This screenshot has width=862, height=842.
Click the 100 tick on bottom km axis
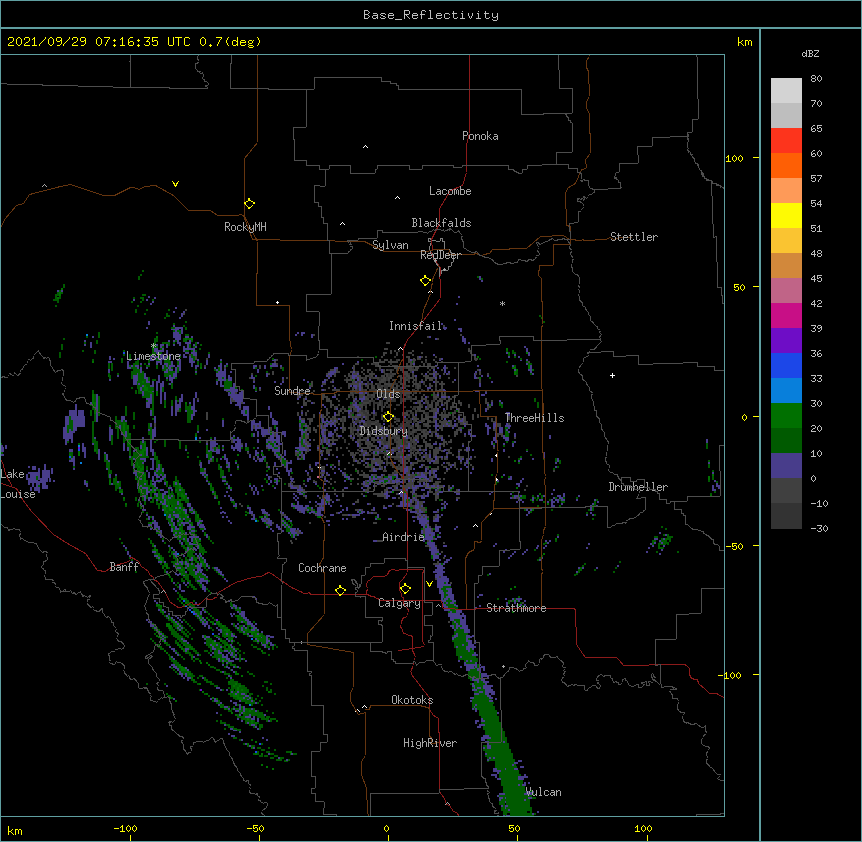coord(643,828)
